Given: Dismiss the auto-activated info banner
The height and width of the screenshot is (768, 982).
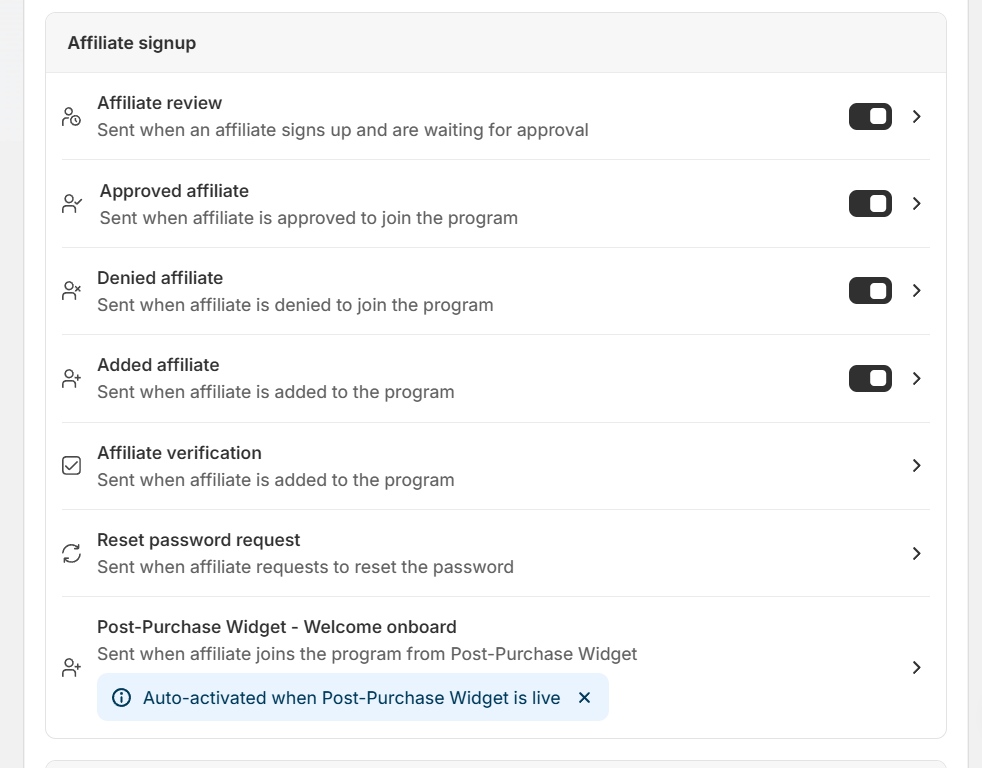Looking at the screenshot, I should 585,698.
